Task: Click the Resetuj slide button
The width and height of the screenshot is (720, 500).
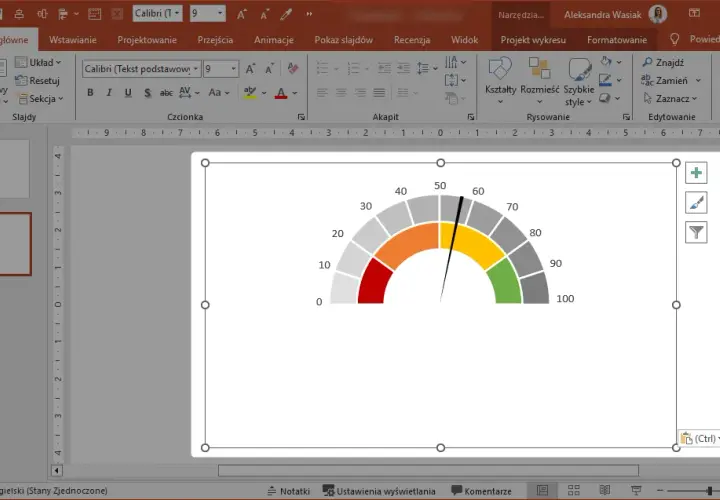Action: point(37,81)
